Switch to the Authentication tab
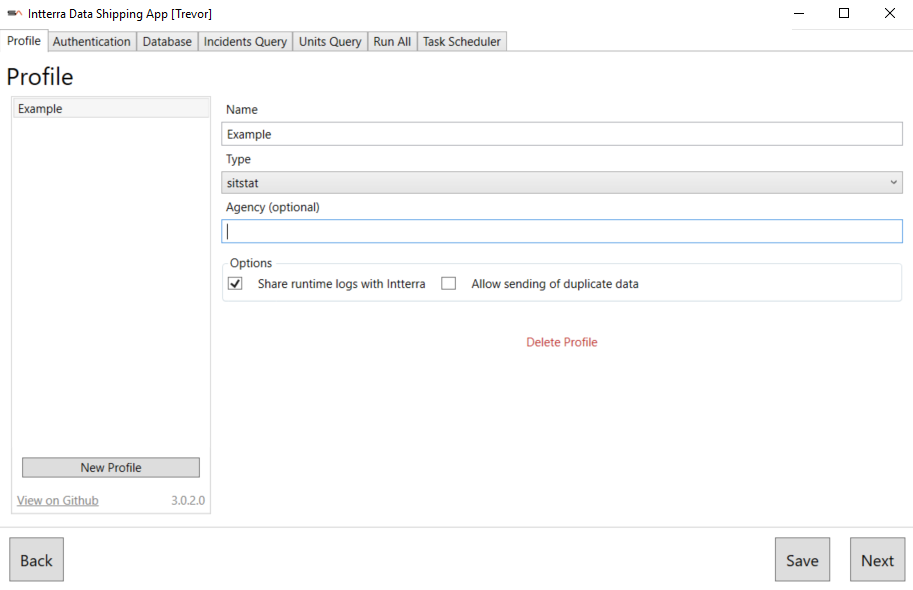This screenshot has width=913, height=590. (91, 41)
